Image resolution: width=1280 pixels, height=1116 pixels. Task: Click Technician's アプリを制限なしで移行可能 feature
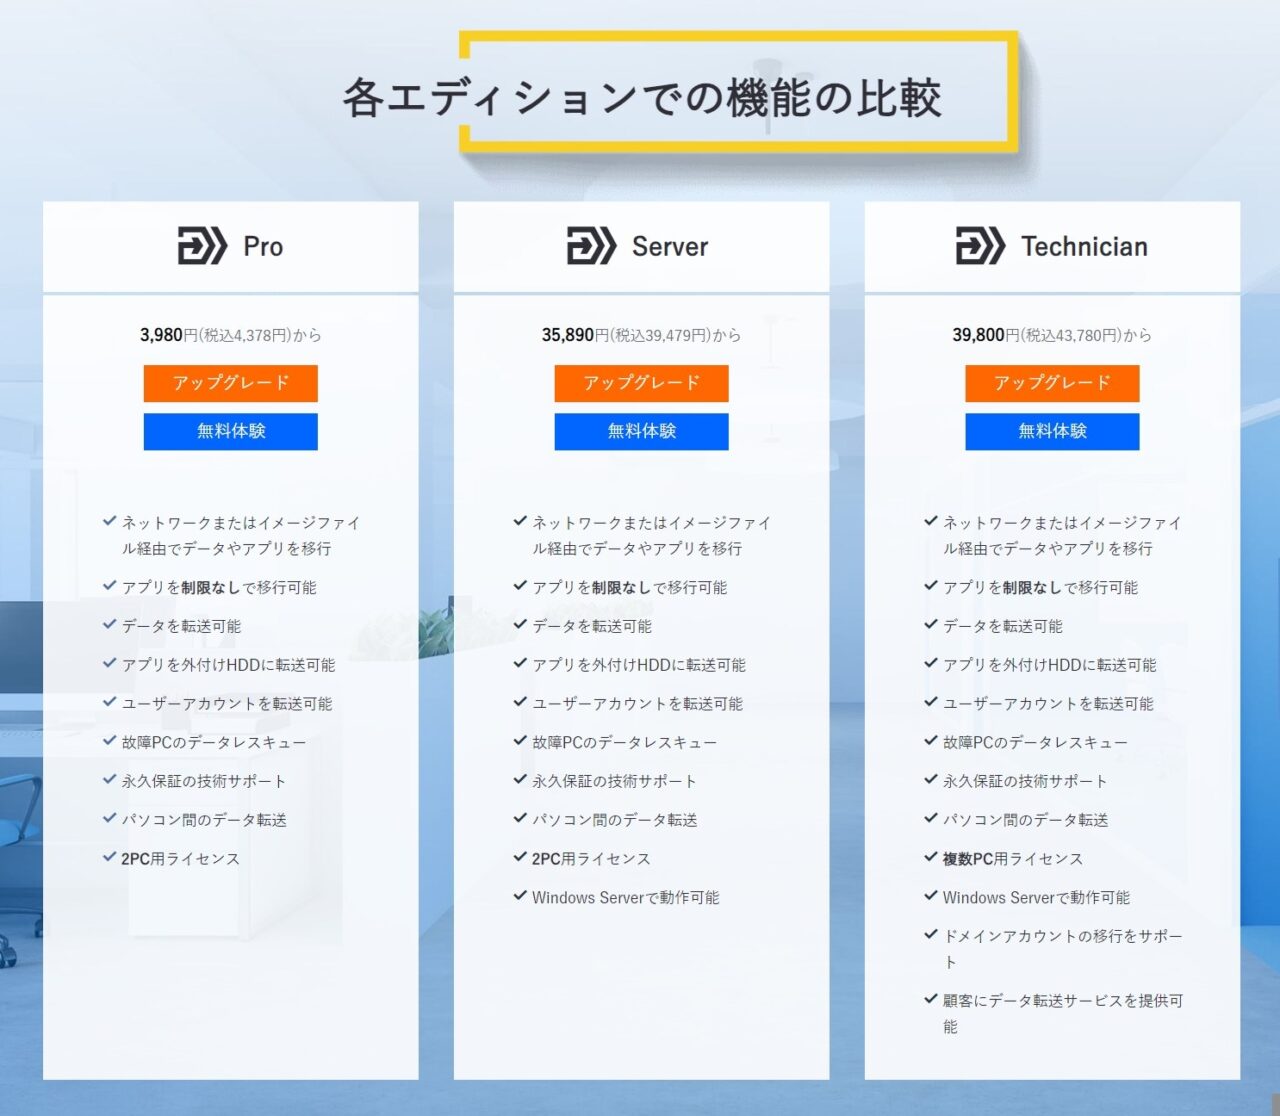1041,588
